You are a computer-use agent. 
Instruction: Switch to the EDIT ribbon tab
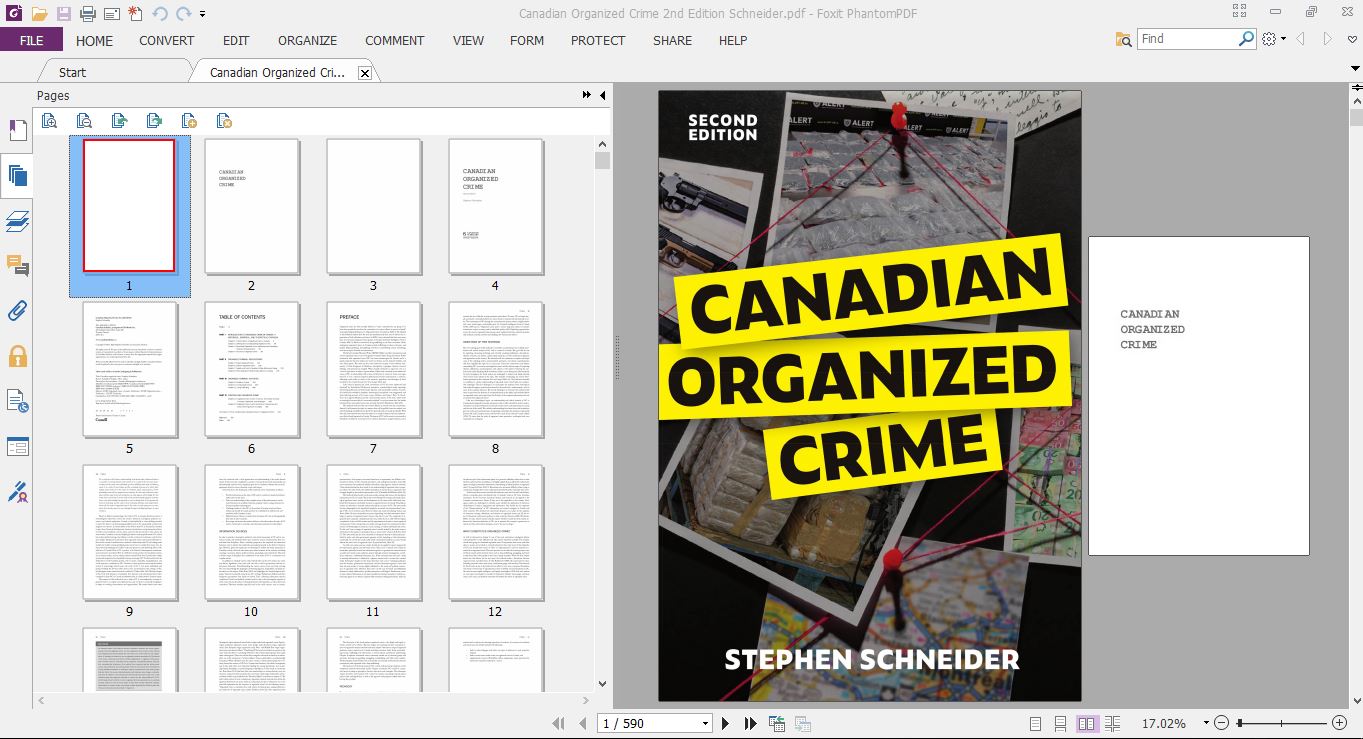point(236,40)
